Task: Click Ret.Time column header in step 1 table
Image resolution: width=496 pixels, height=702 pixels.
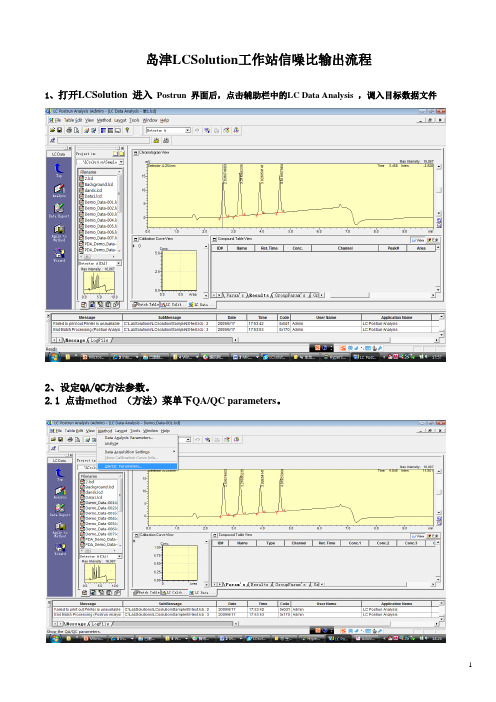Action: tap(269, 248)
